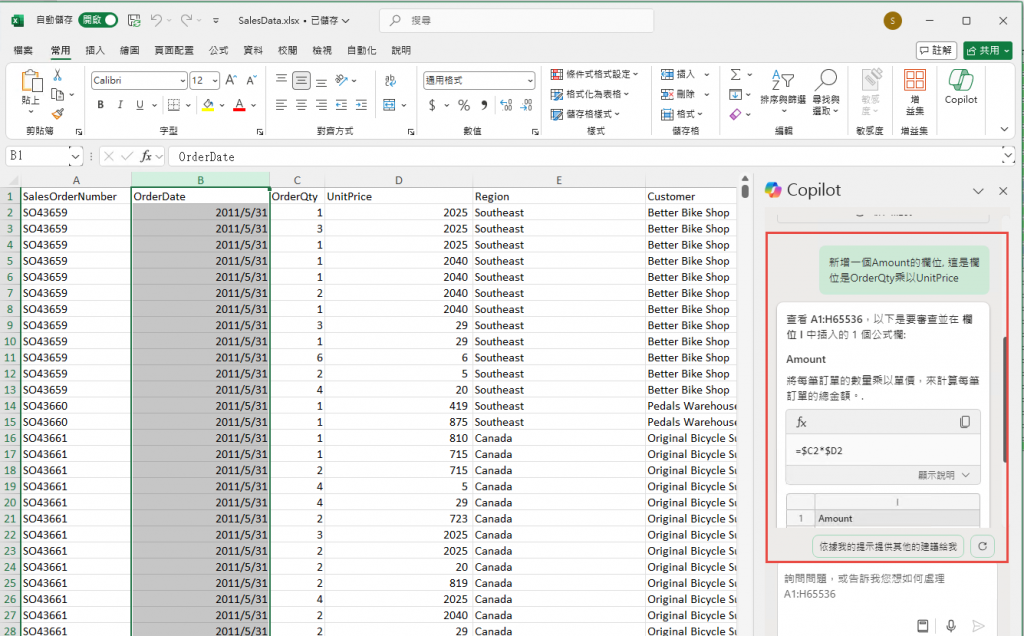Click the Copilot refresh suggestions icon
This screenshot has width=1024, height=636.
point(982,547)
